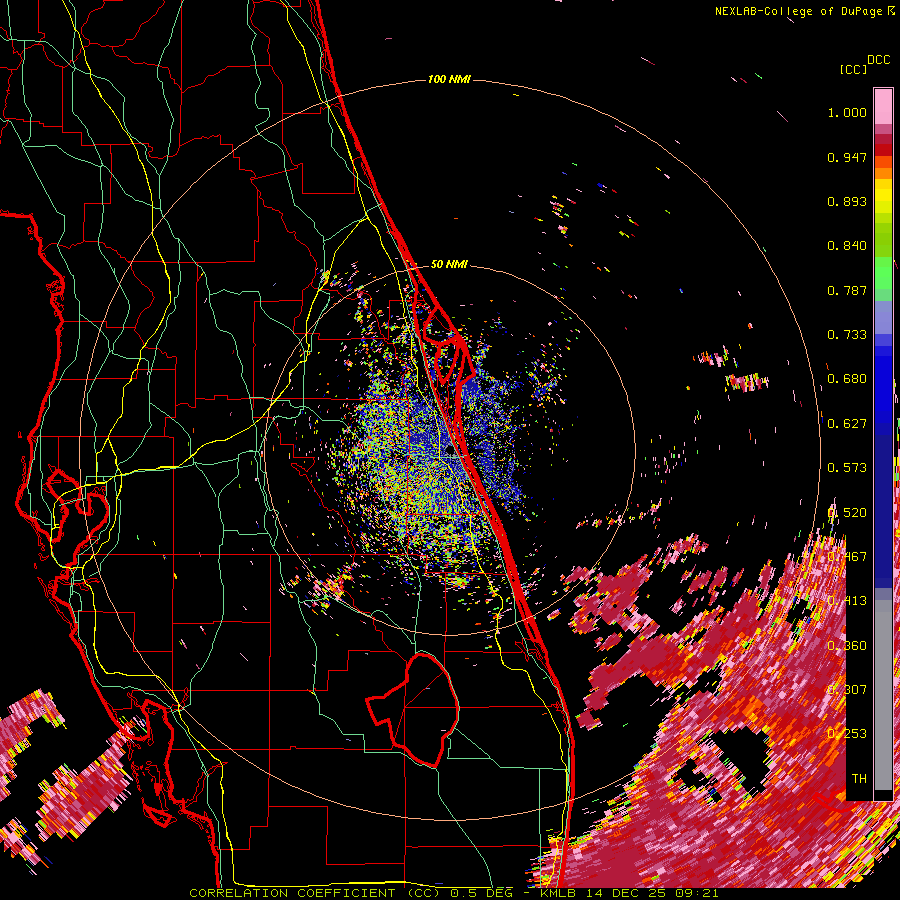Click the gray lower segment of color bar

pos(883,695)
